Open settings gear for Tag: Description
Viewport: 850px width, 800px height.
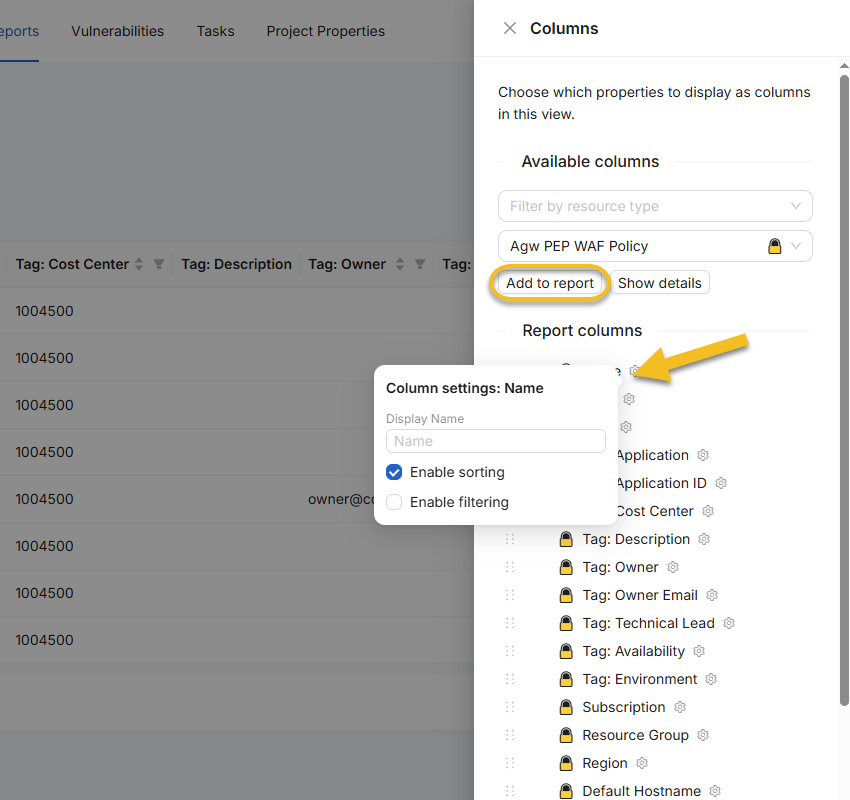coord(704,539)
